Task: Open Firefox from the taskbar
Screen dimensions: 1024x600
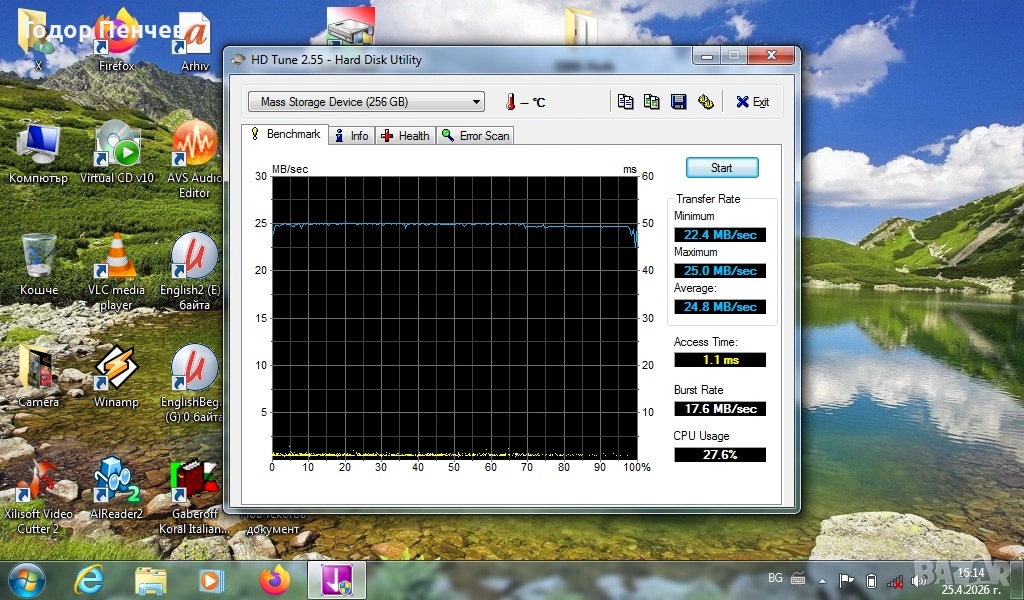Action: click(273, 580)
